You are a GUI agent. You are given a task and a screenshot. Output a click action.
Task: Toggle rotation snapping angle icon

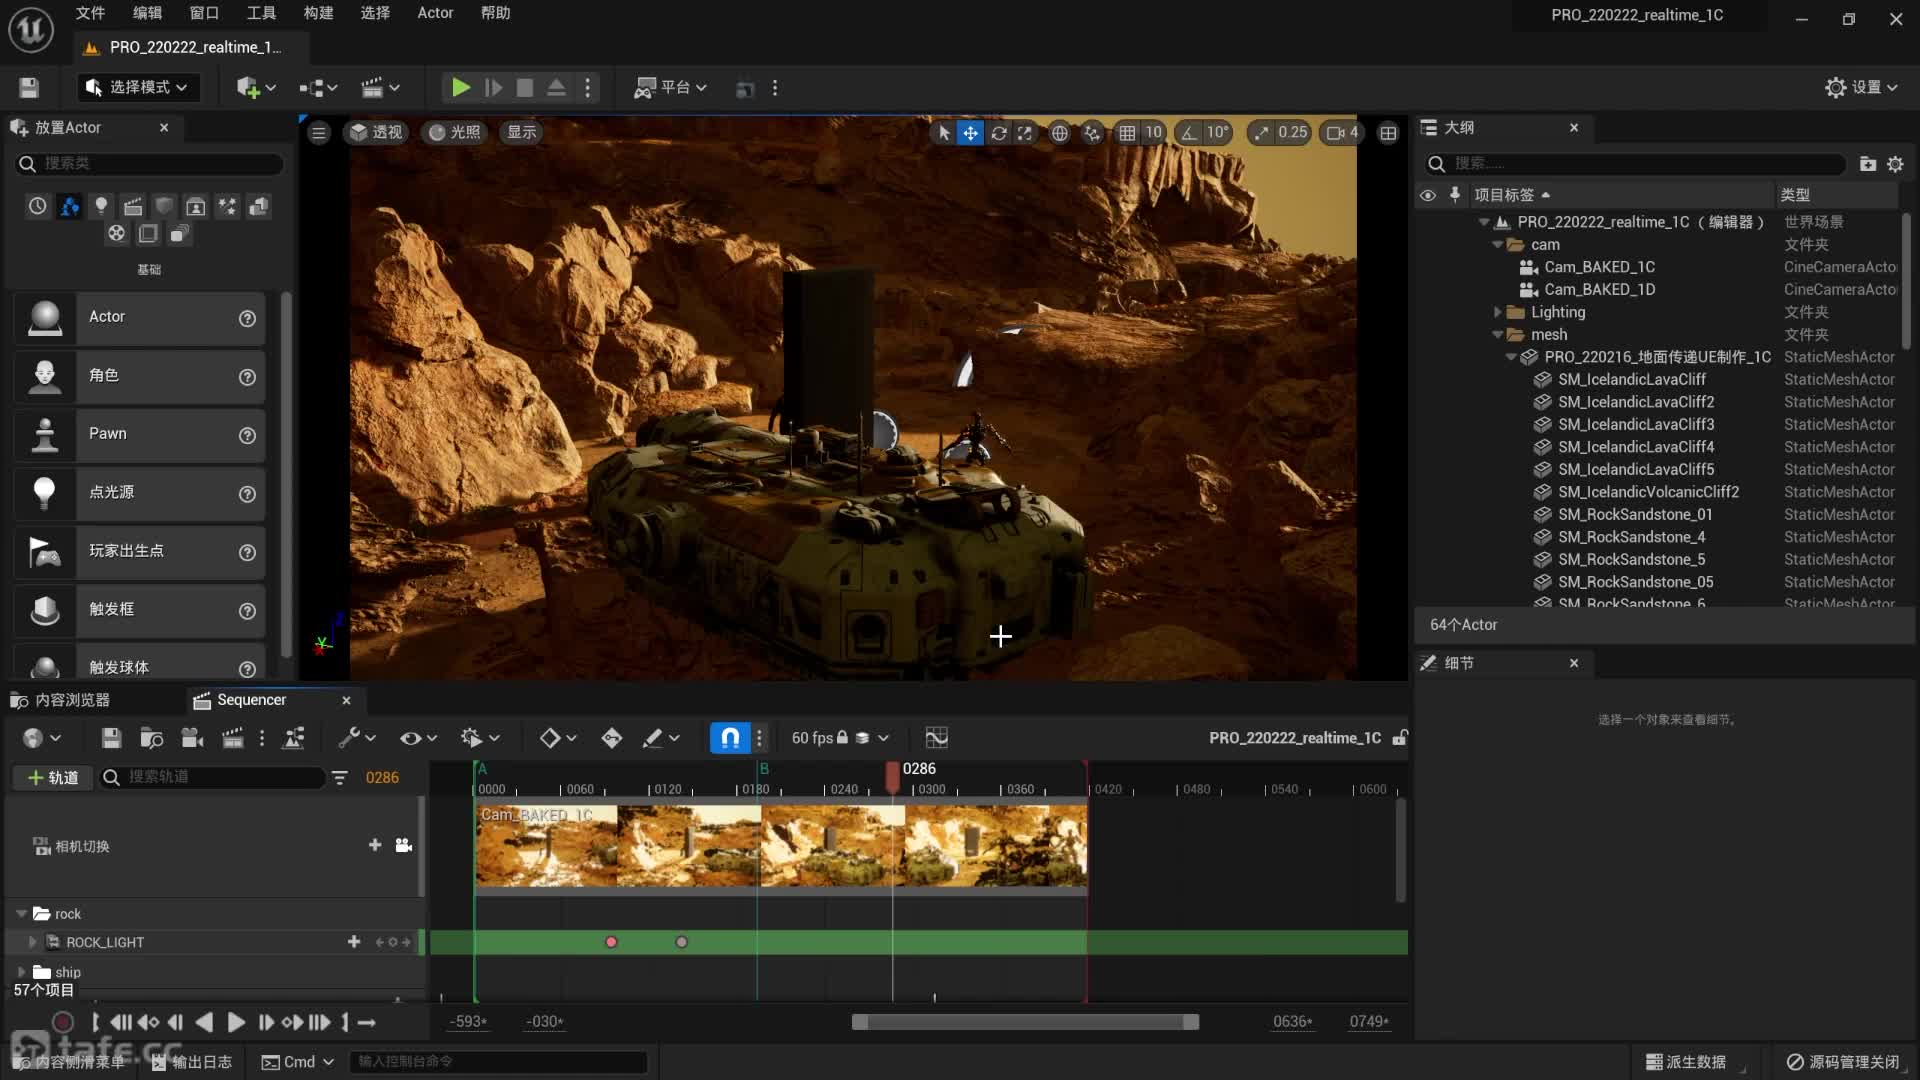tap(1188, 132)
